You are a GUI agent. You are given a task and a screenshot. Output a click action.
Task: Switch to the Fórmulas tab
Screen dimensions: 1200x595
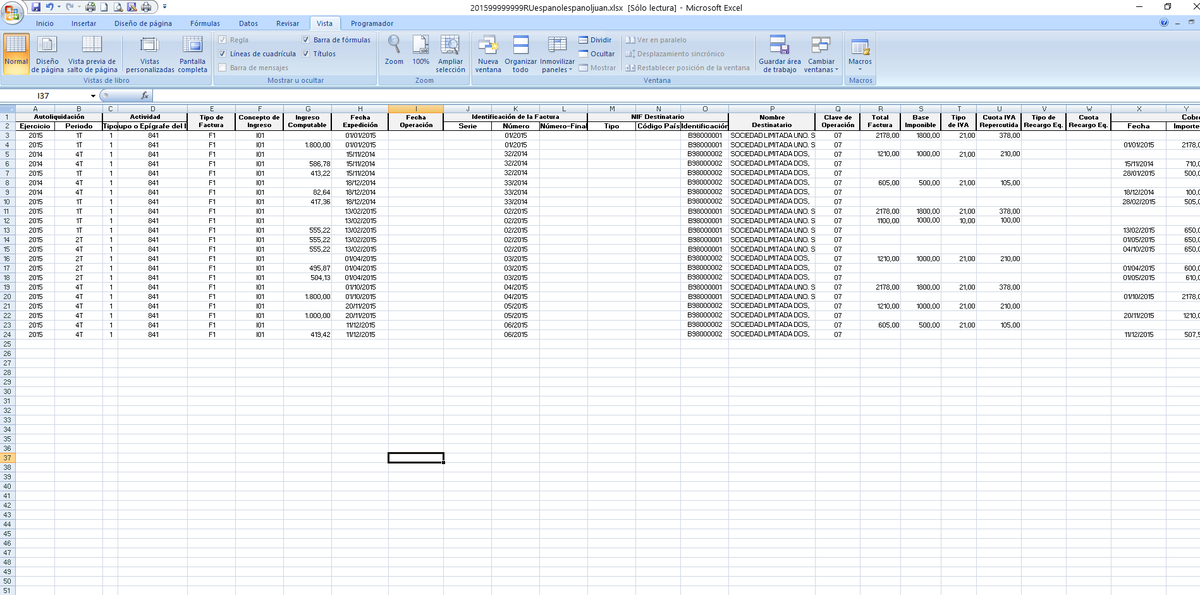[205, 23]
